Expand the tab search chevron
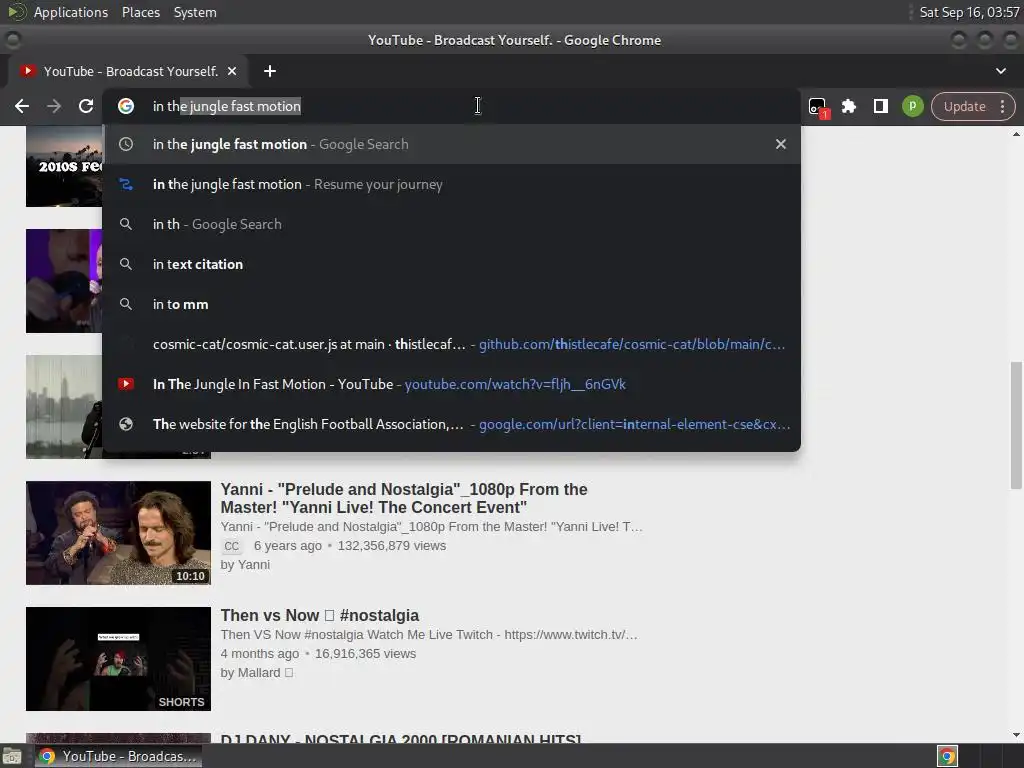Screen dimensions: 1024x768 pyautogui.click(x=1000, y=71)
